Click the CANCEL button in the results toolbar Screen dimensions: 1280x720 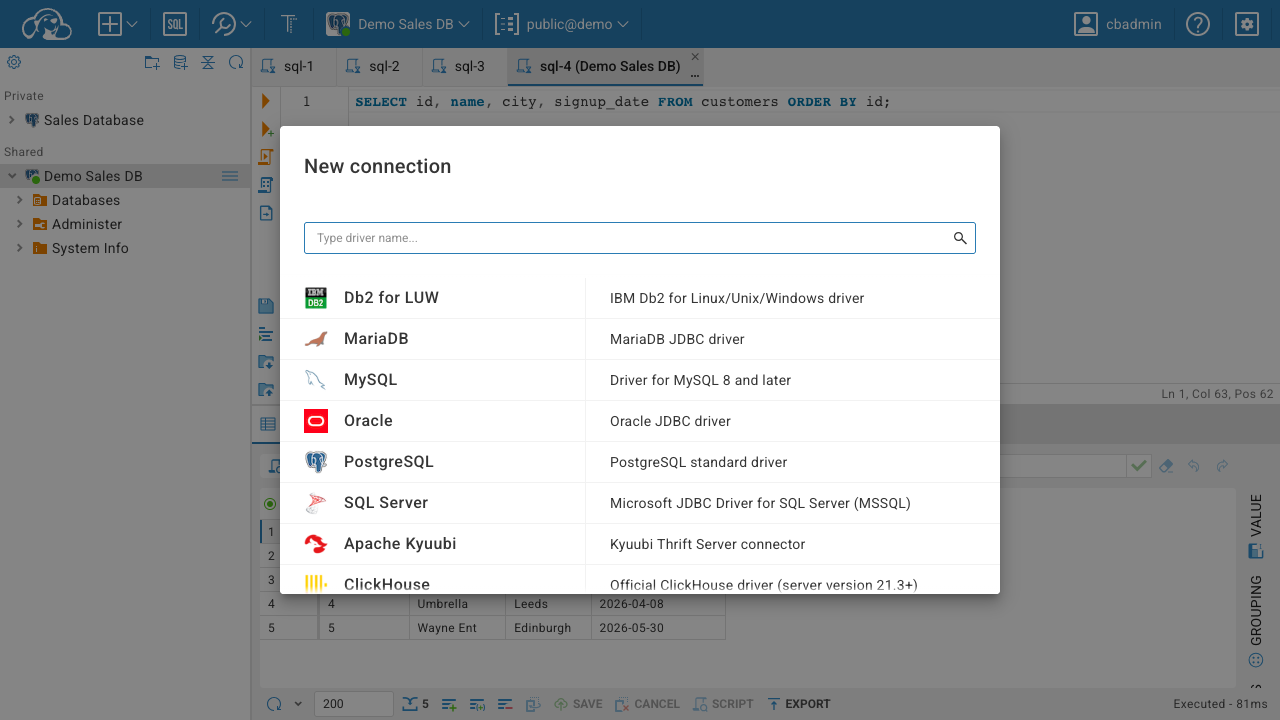(x=647, y=704)
